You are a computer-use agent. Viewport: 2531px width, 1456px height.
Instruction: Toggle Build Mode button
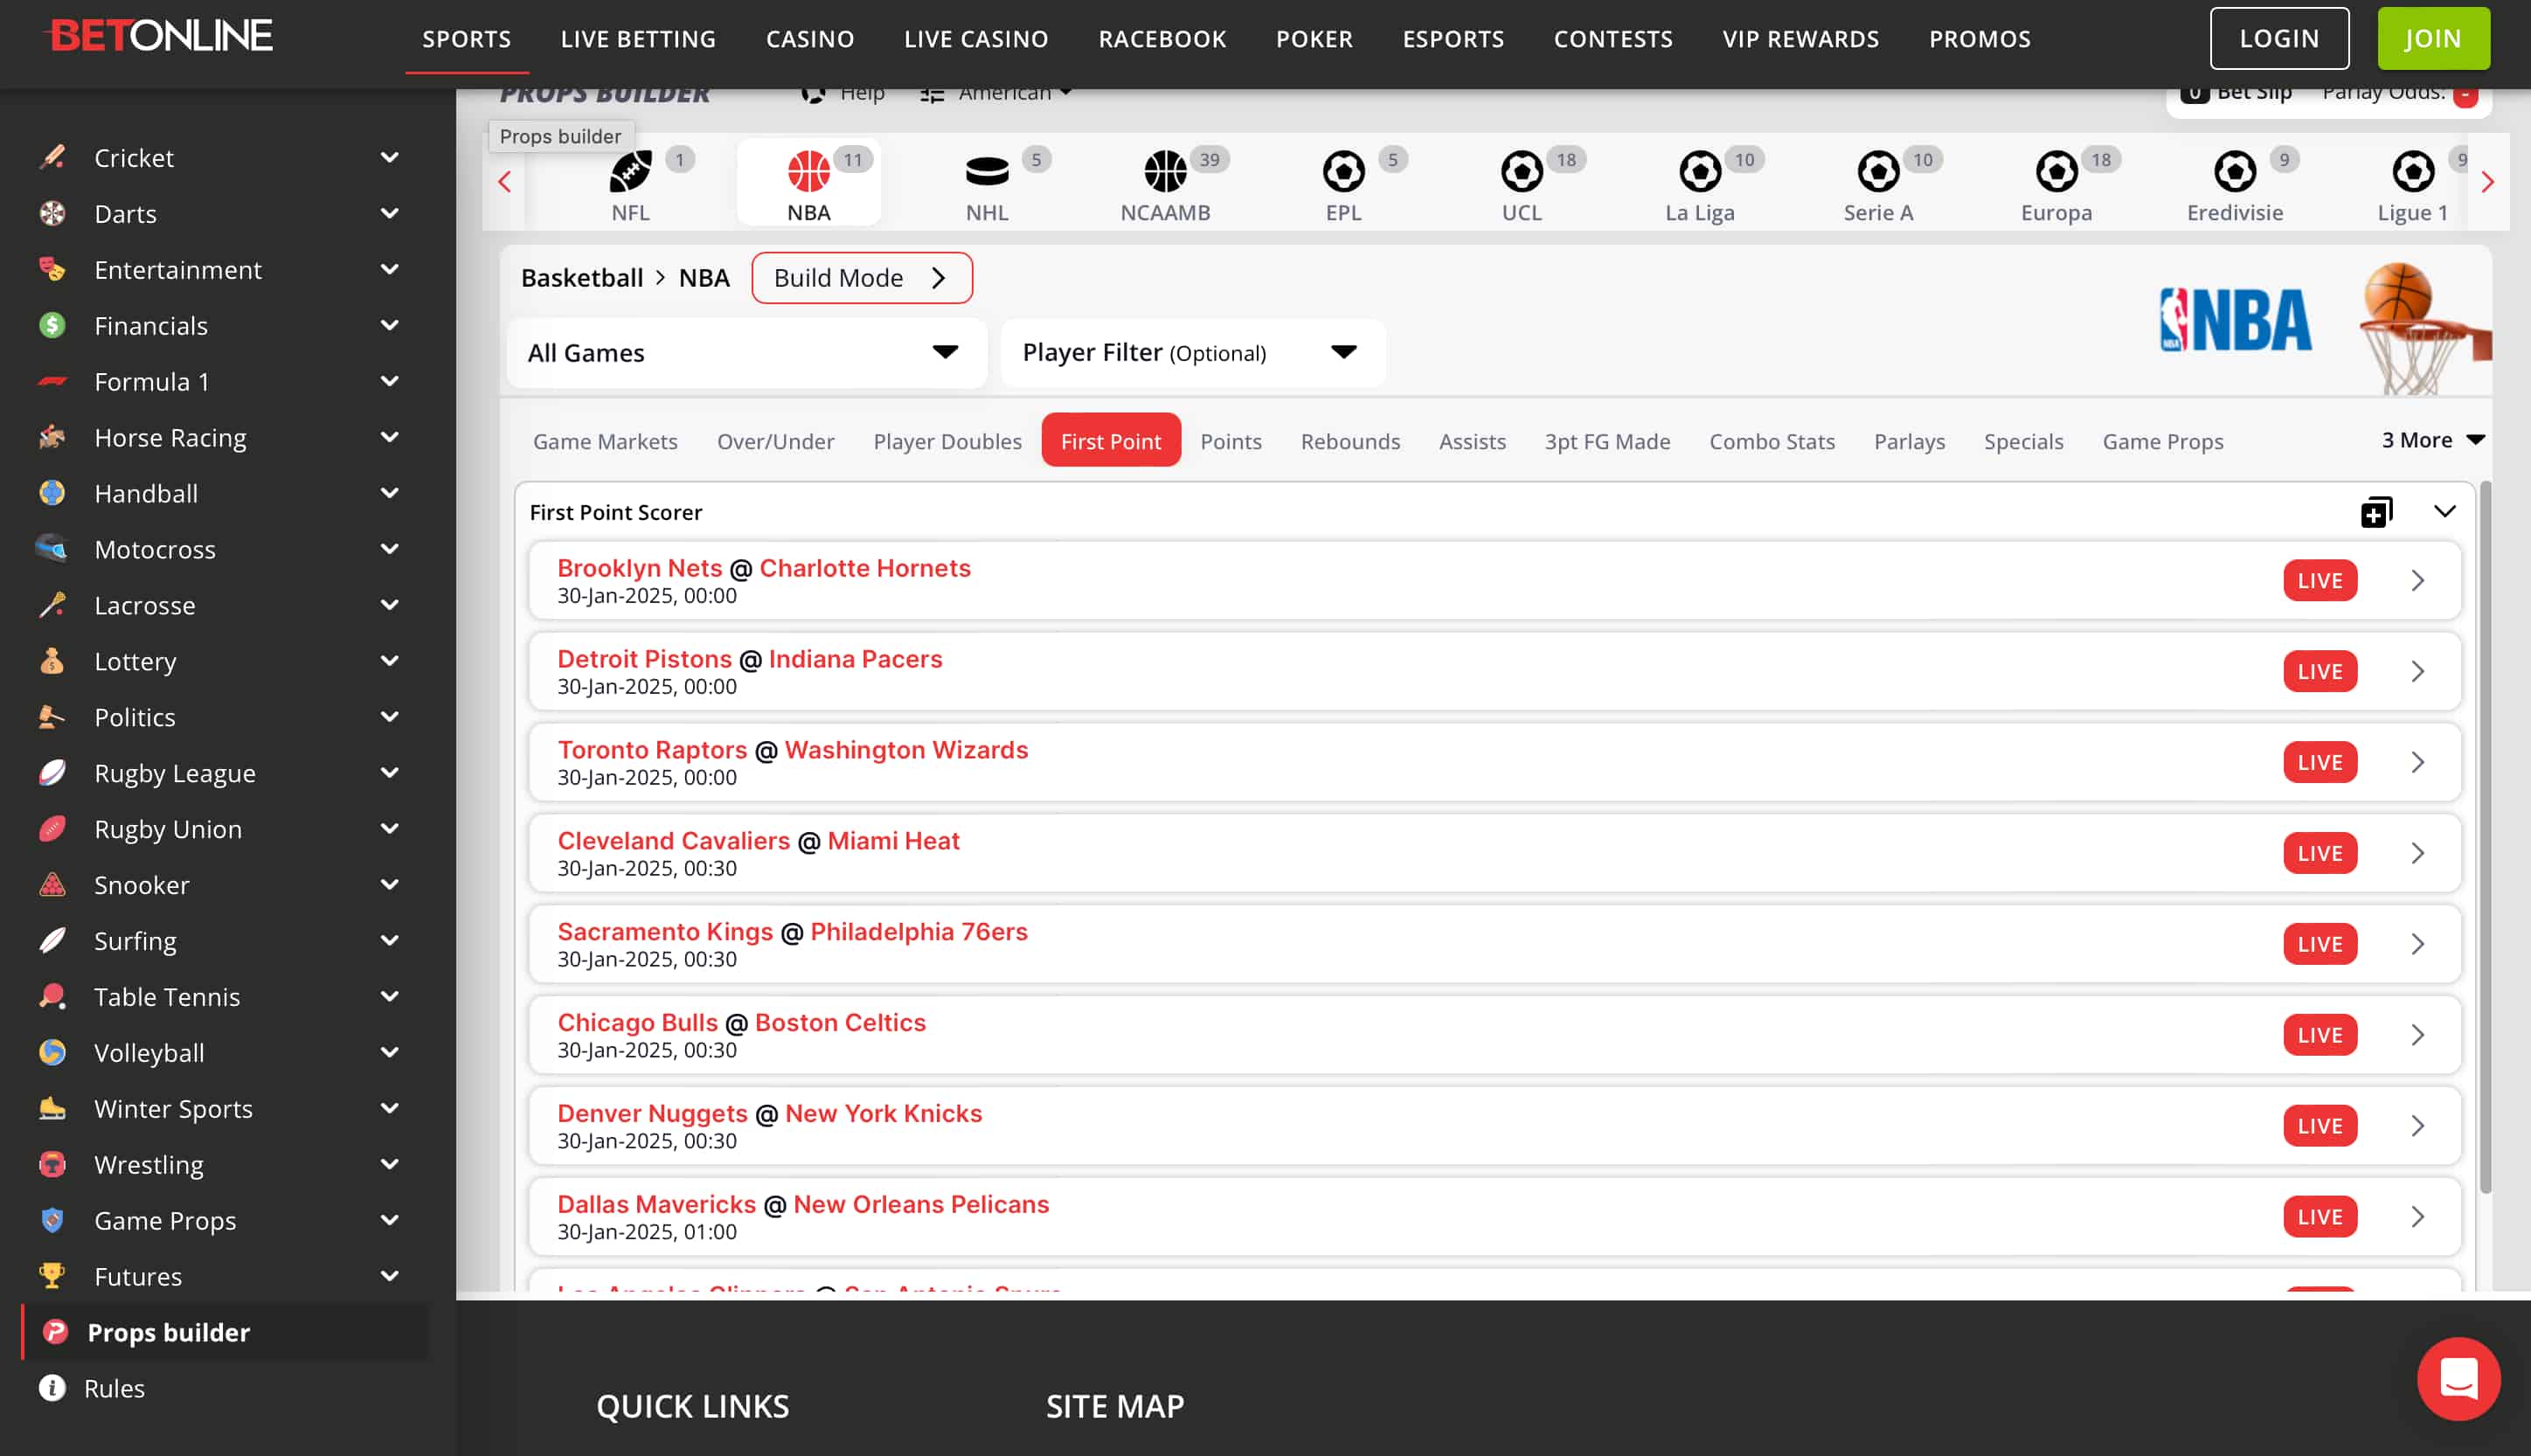point(861,278)
